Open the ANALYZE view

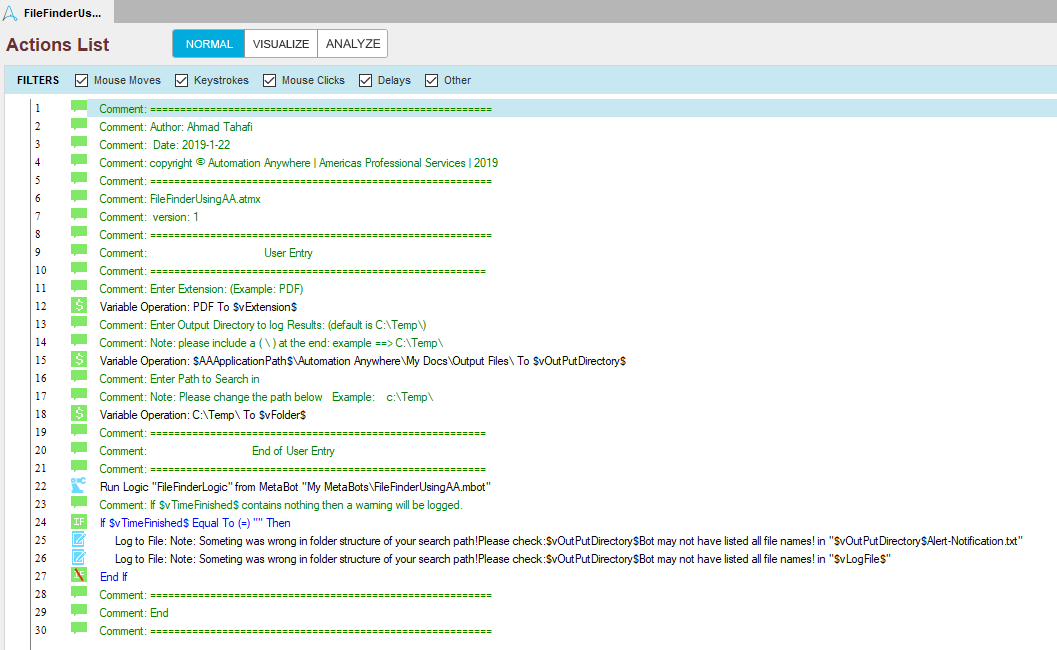click(x=352, y=44)
